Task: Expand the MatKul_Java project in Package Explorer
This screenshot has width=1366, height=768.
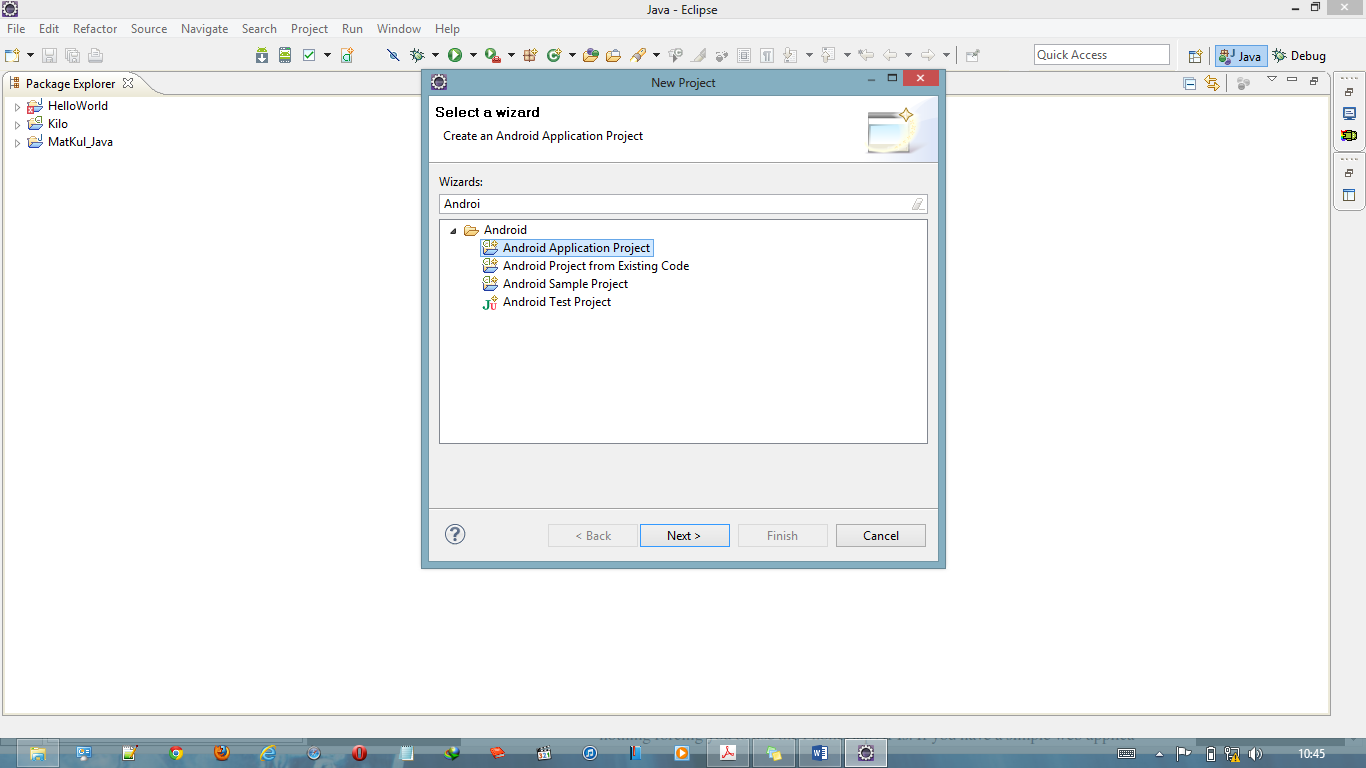Action: pos(16,141)
